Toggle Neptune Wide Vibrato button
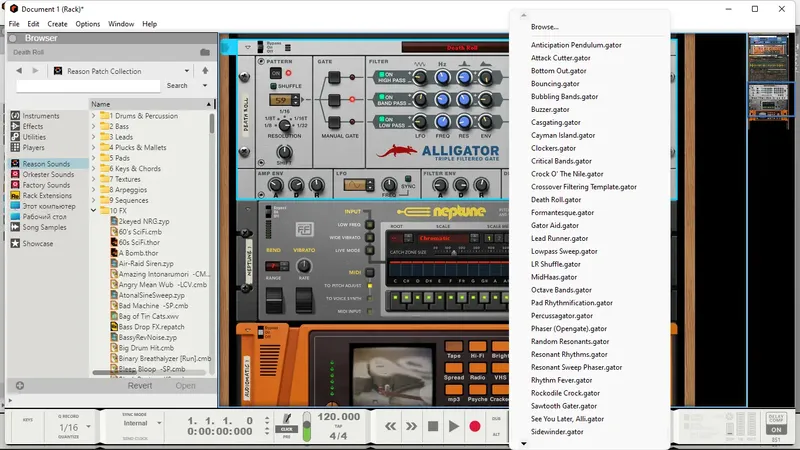The height and width of the screenshot is (450, 800). (370, 237)
